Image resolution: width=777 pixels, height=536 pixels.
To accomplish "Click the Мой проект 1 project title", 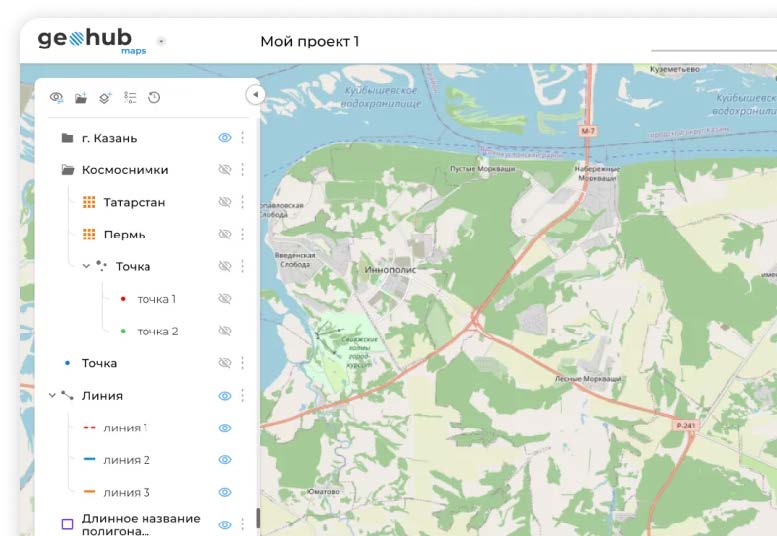I will point(309,41).
